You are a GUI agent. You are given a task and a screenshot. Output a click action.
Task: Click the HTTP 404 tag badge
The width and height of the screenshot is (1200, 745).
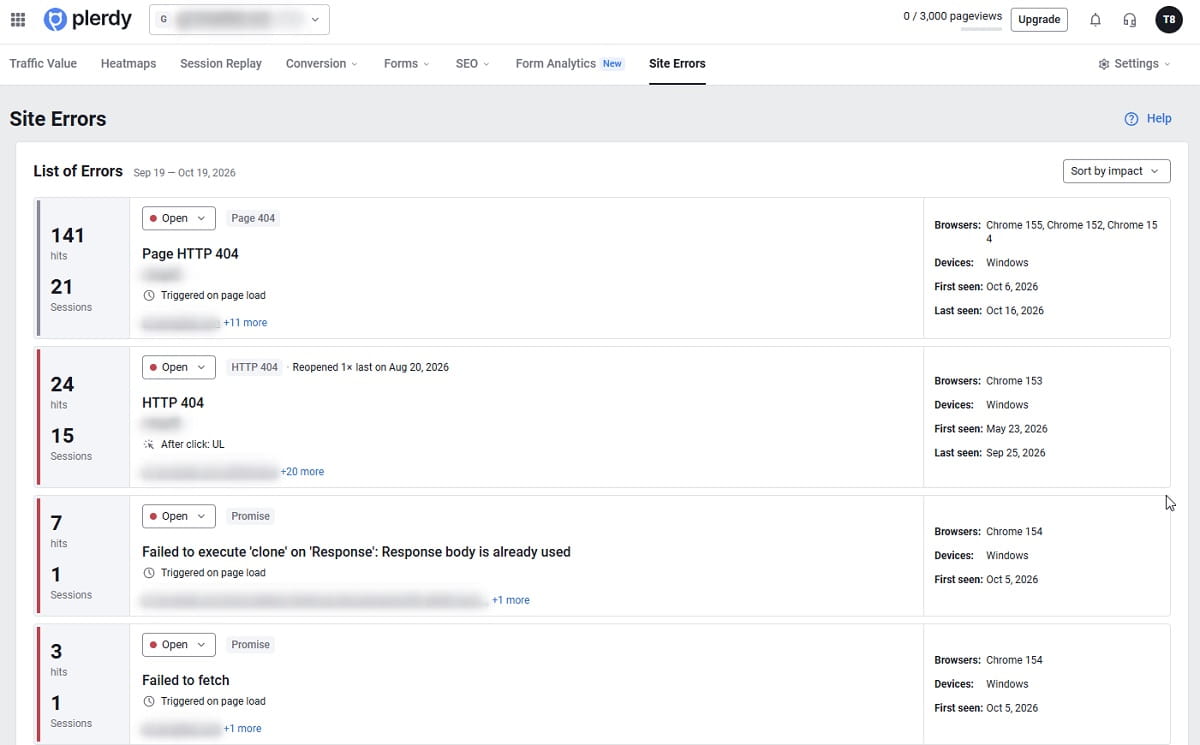(255, 367)
